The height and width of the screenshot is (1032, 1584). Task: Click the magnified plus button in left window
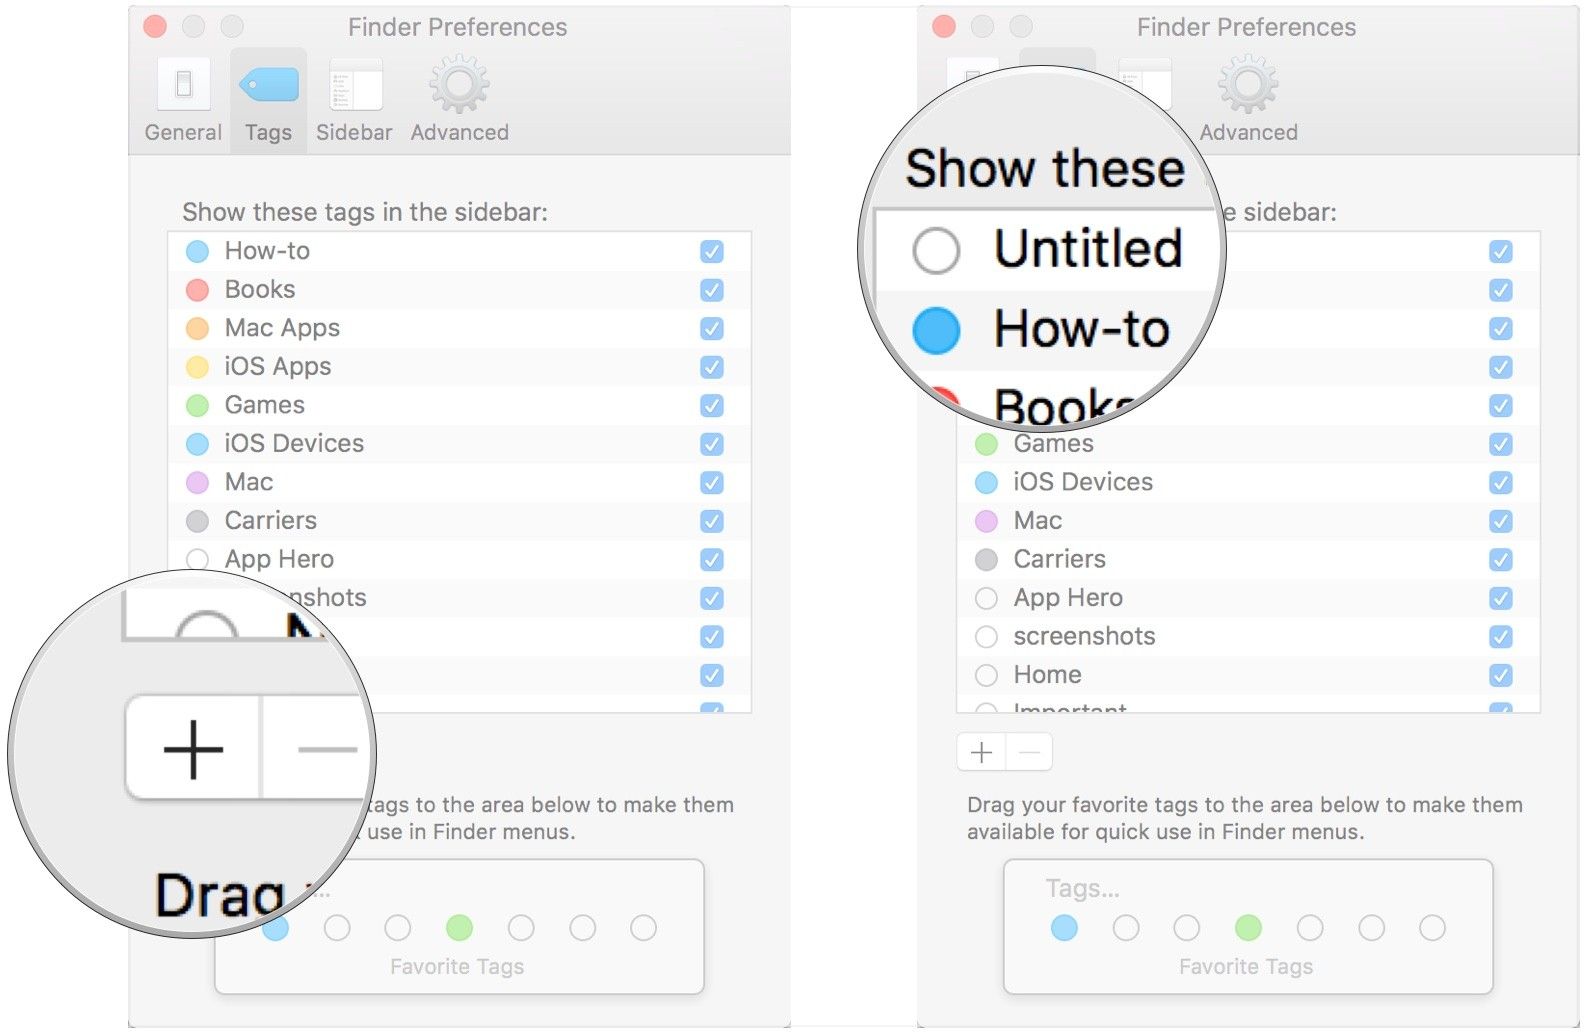click(193, 748)
